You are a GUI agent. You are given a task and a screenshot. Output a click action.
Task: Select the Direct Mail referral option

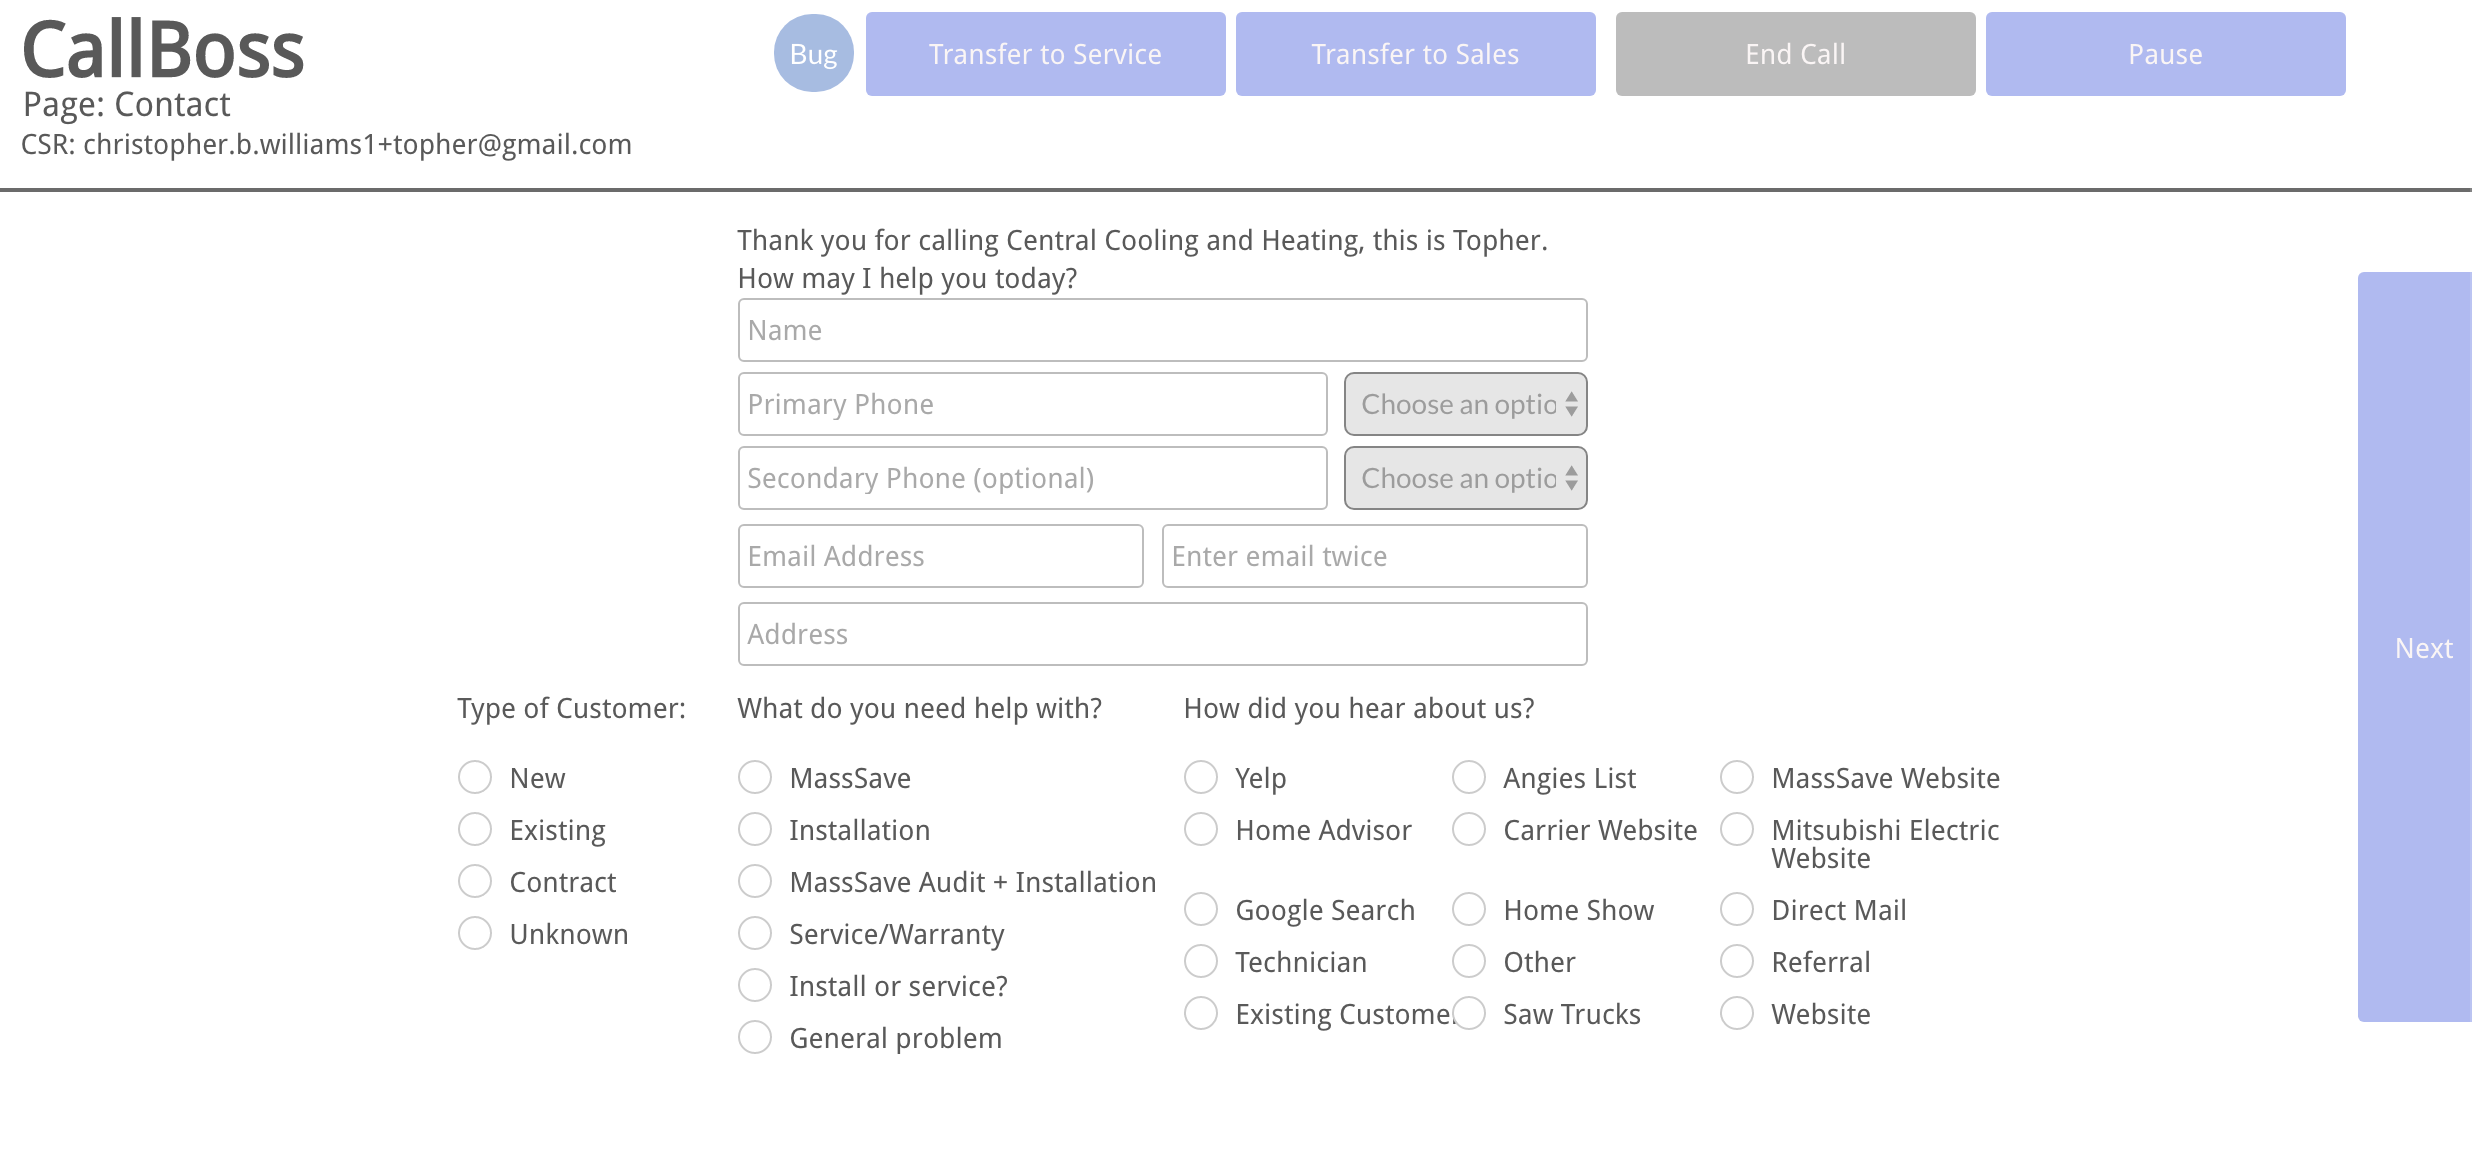click(x=1737, y=909)
